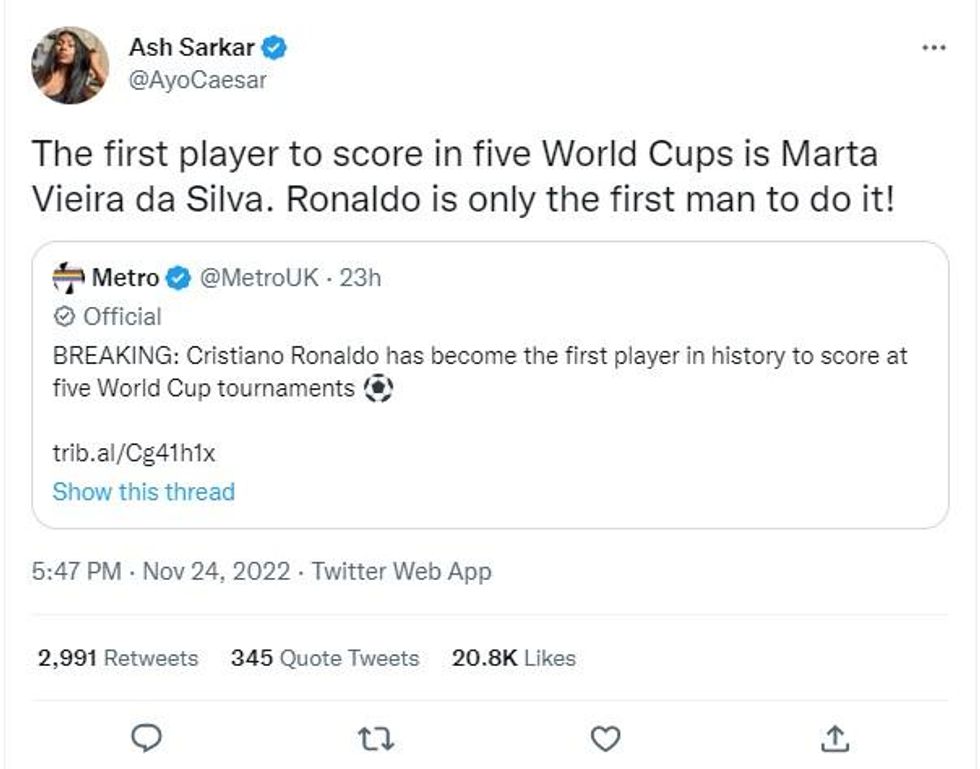Open the three-dot more options menu
980x769 pixels.
tap(932, 48)
